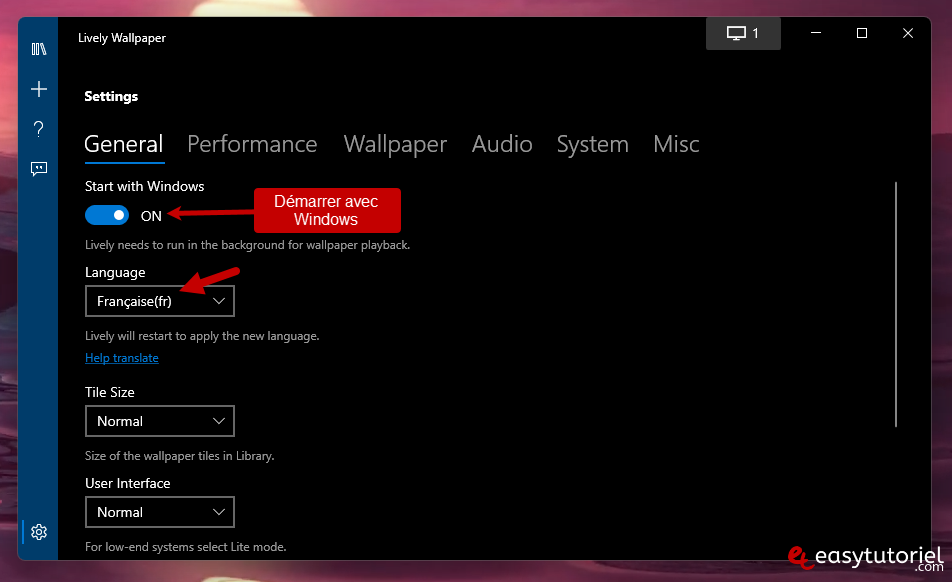Image resolution: width=952 pixels, height=582 pixels.
Task: Maximize the Lively Wallpaper window
Action: (x=861, y=33)
